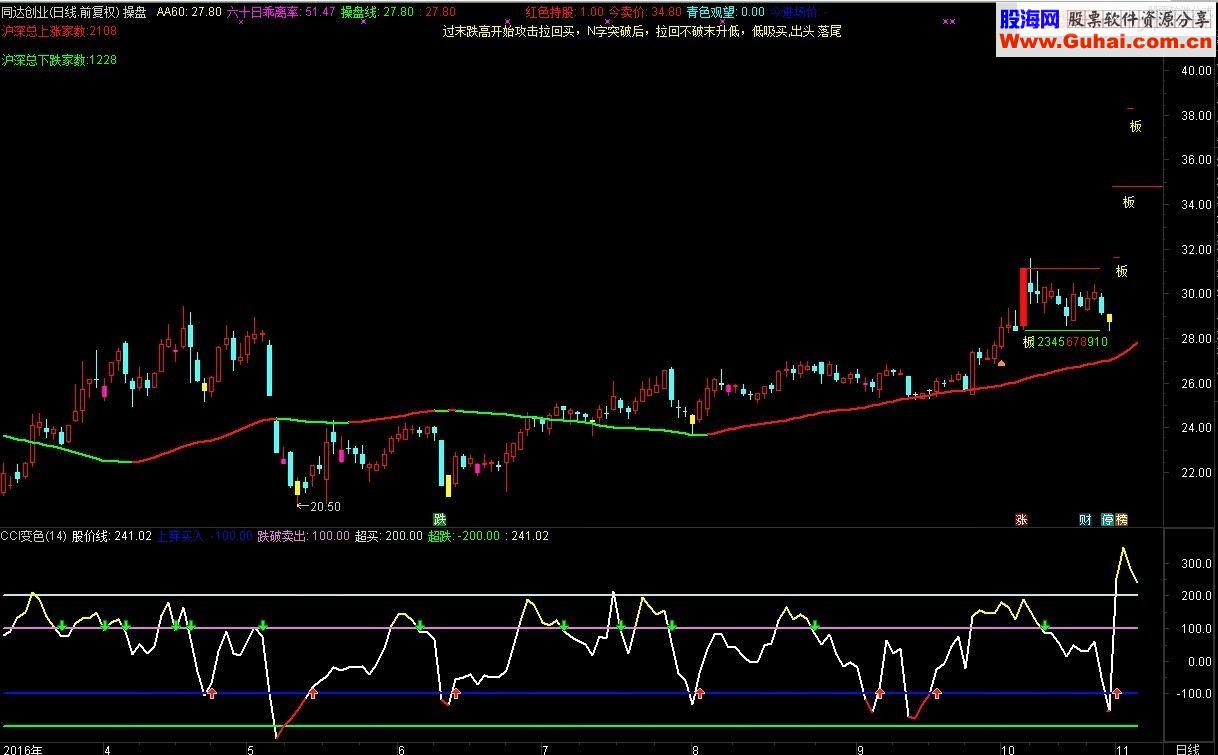1218x755 pixels.
Task: Click the 300.0 CCI axis label
Action: (x=1196, y=564)
